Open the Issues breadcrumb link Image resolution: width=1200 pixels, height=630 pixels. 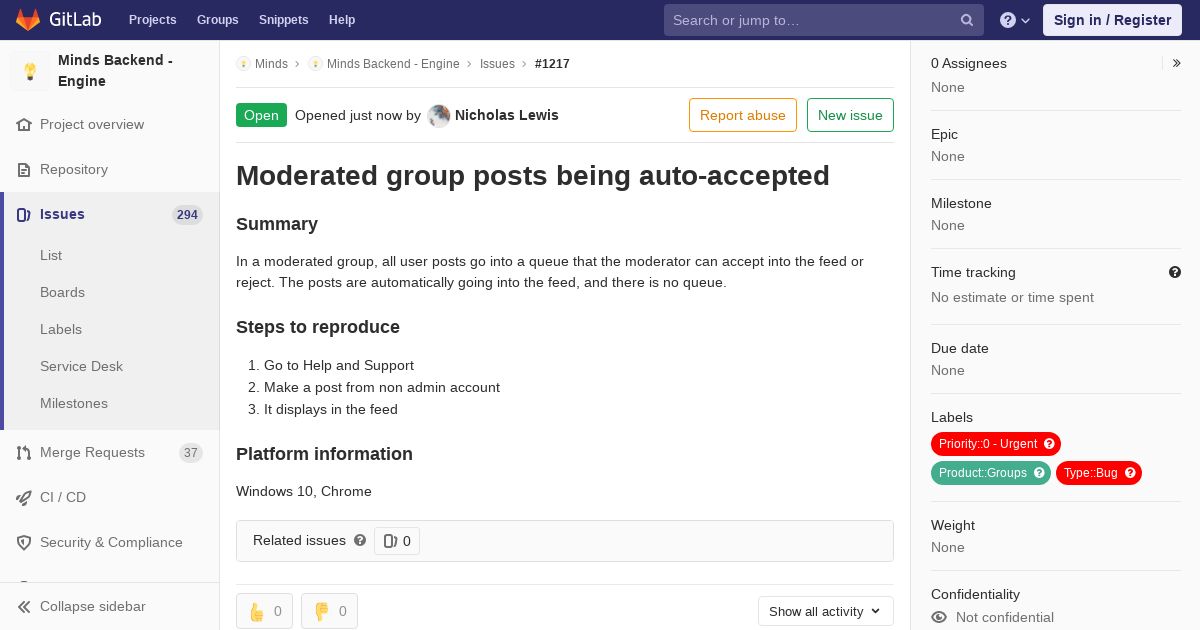click(x=497, y=64)
